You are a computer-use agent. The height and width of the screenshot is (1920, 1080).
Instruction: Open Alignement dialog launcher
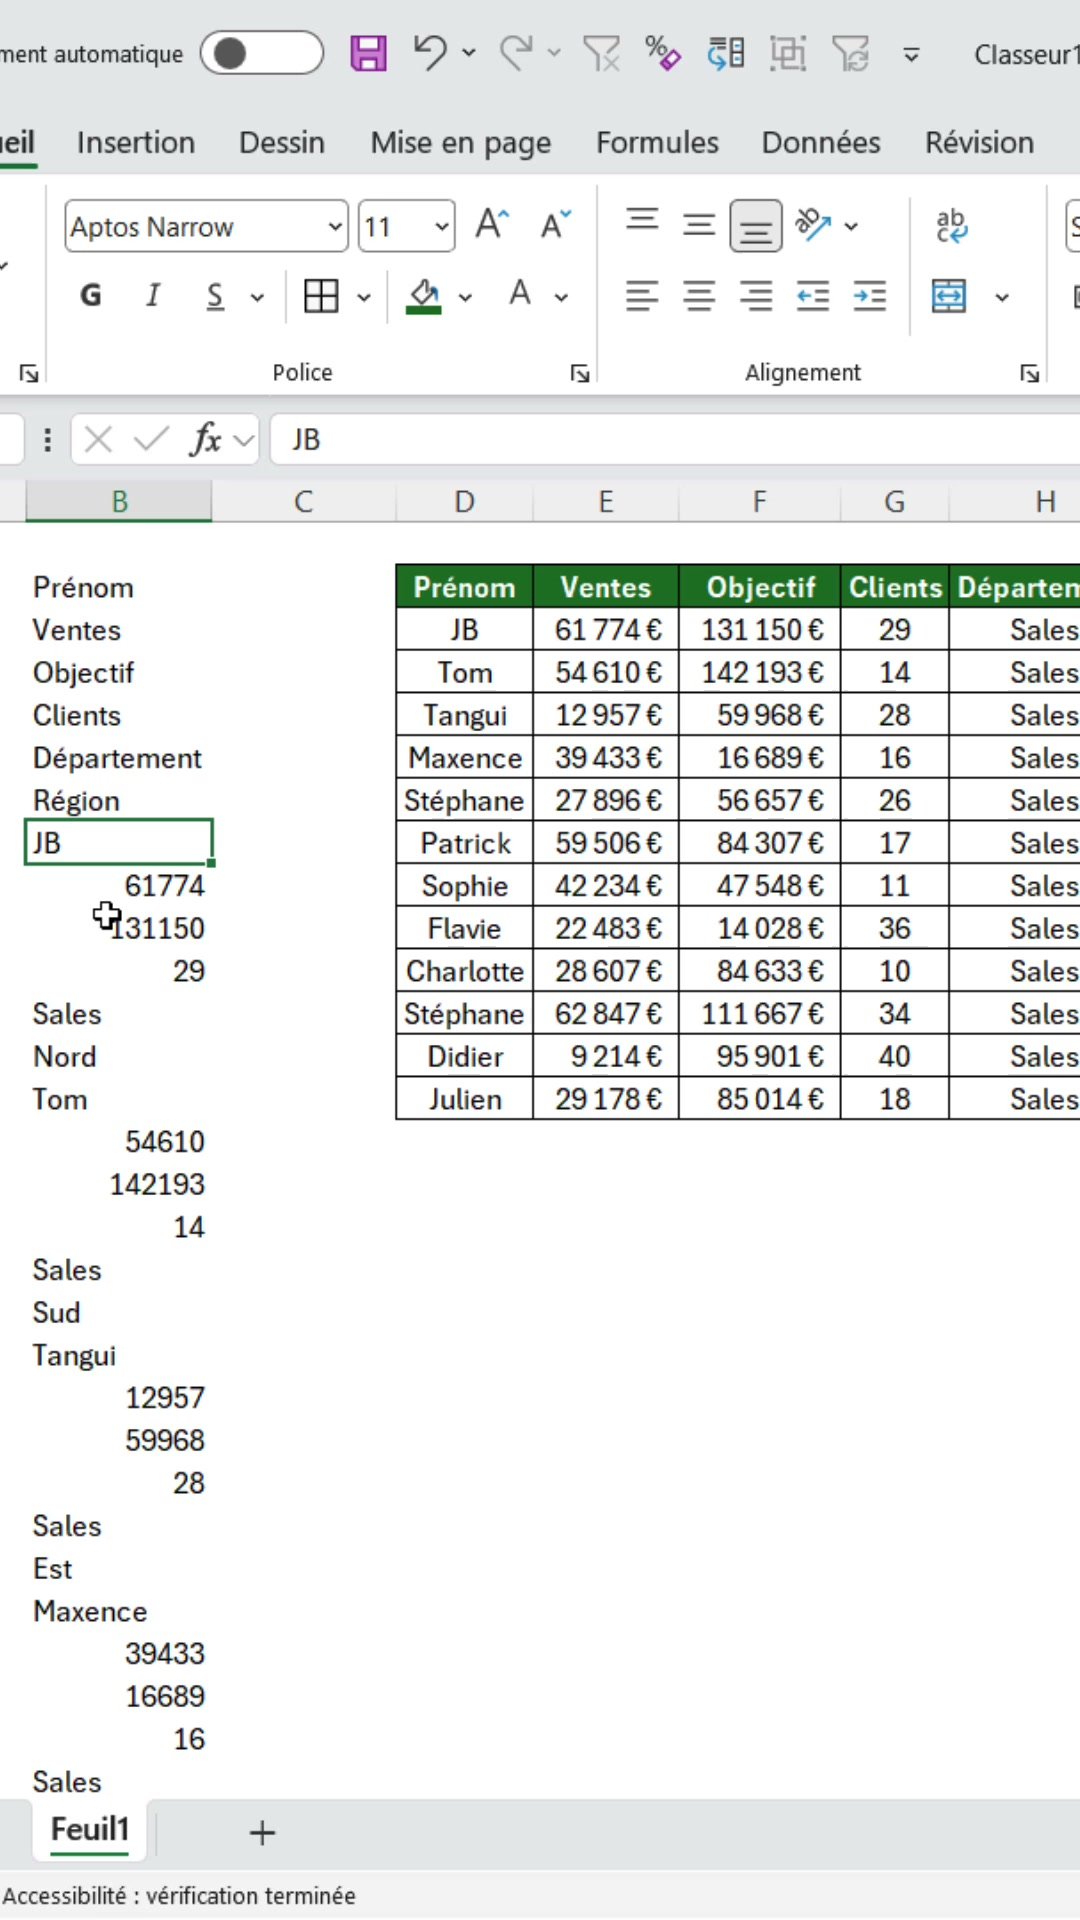pyautogui.click(x=1030, y=373)
